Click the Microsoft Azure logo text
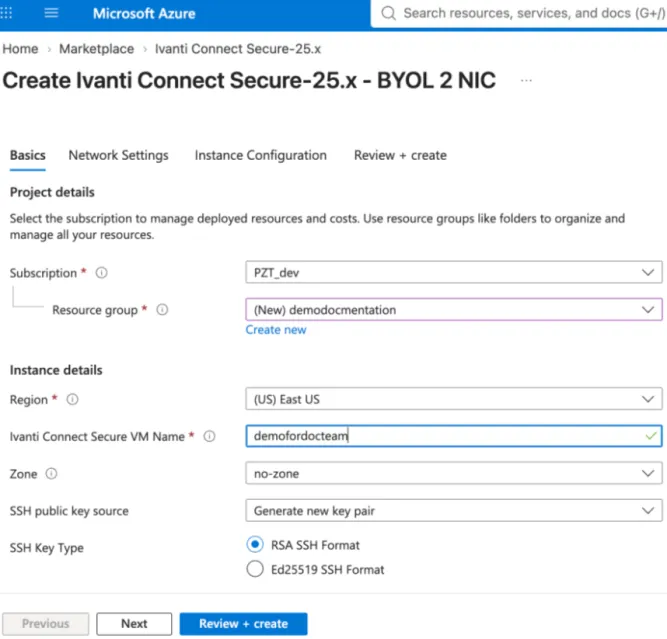Viewport: 667px width, 639px height. pyautogui.click(x=144, y=14)
